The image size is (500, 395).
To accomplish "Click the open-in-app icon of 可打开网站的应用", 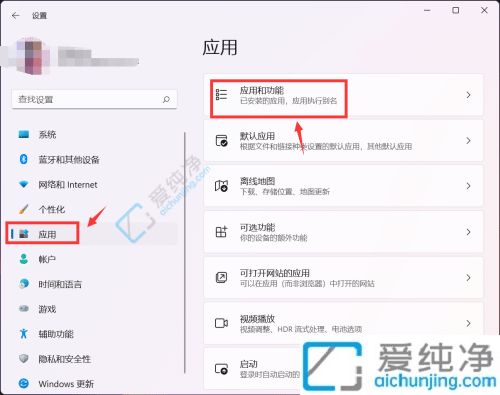I will (221, 277).
